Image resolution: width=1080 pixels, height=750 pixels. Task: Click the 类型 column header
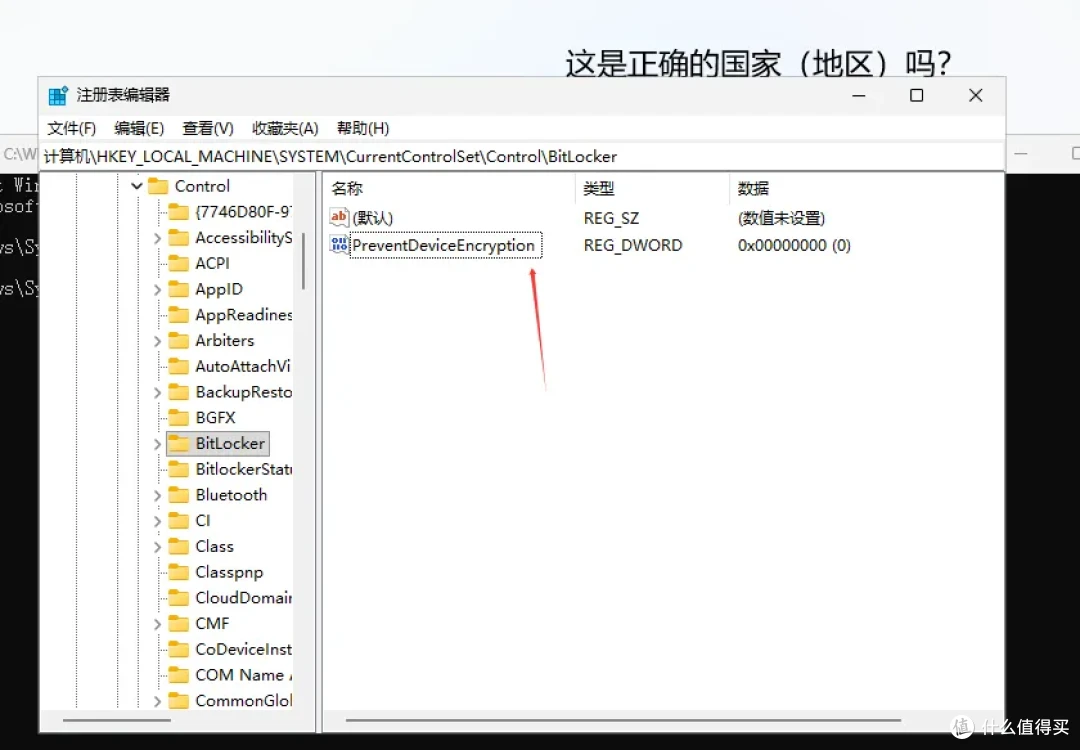click(599, 188)
